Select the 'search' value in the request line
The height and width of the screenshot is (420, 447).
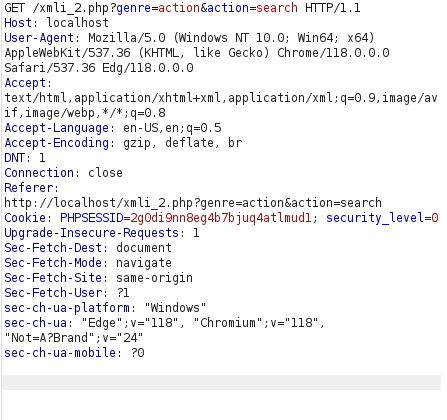tap(277, 8)
